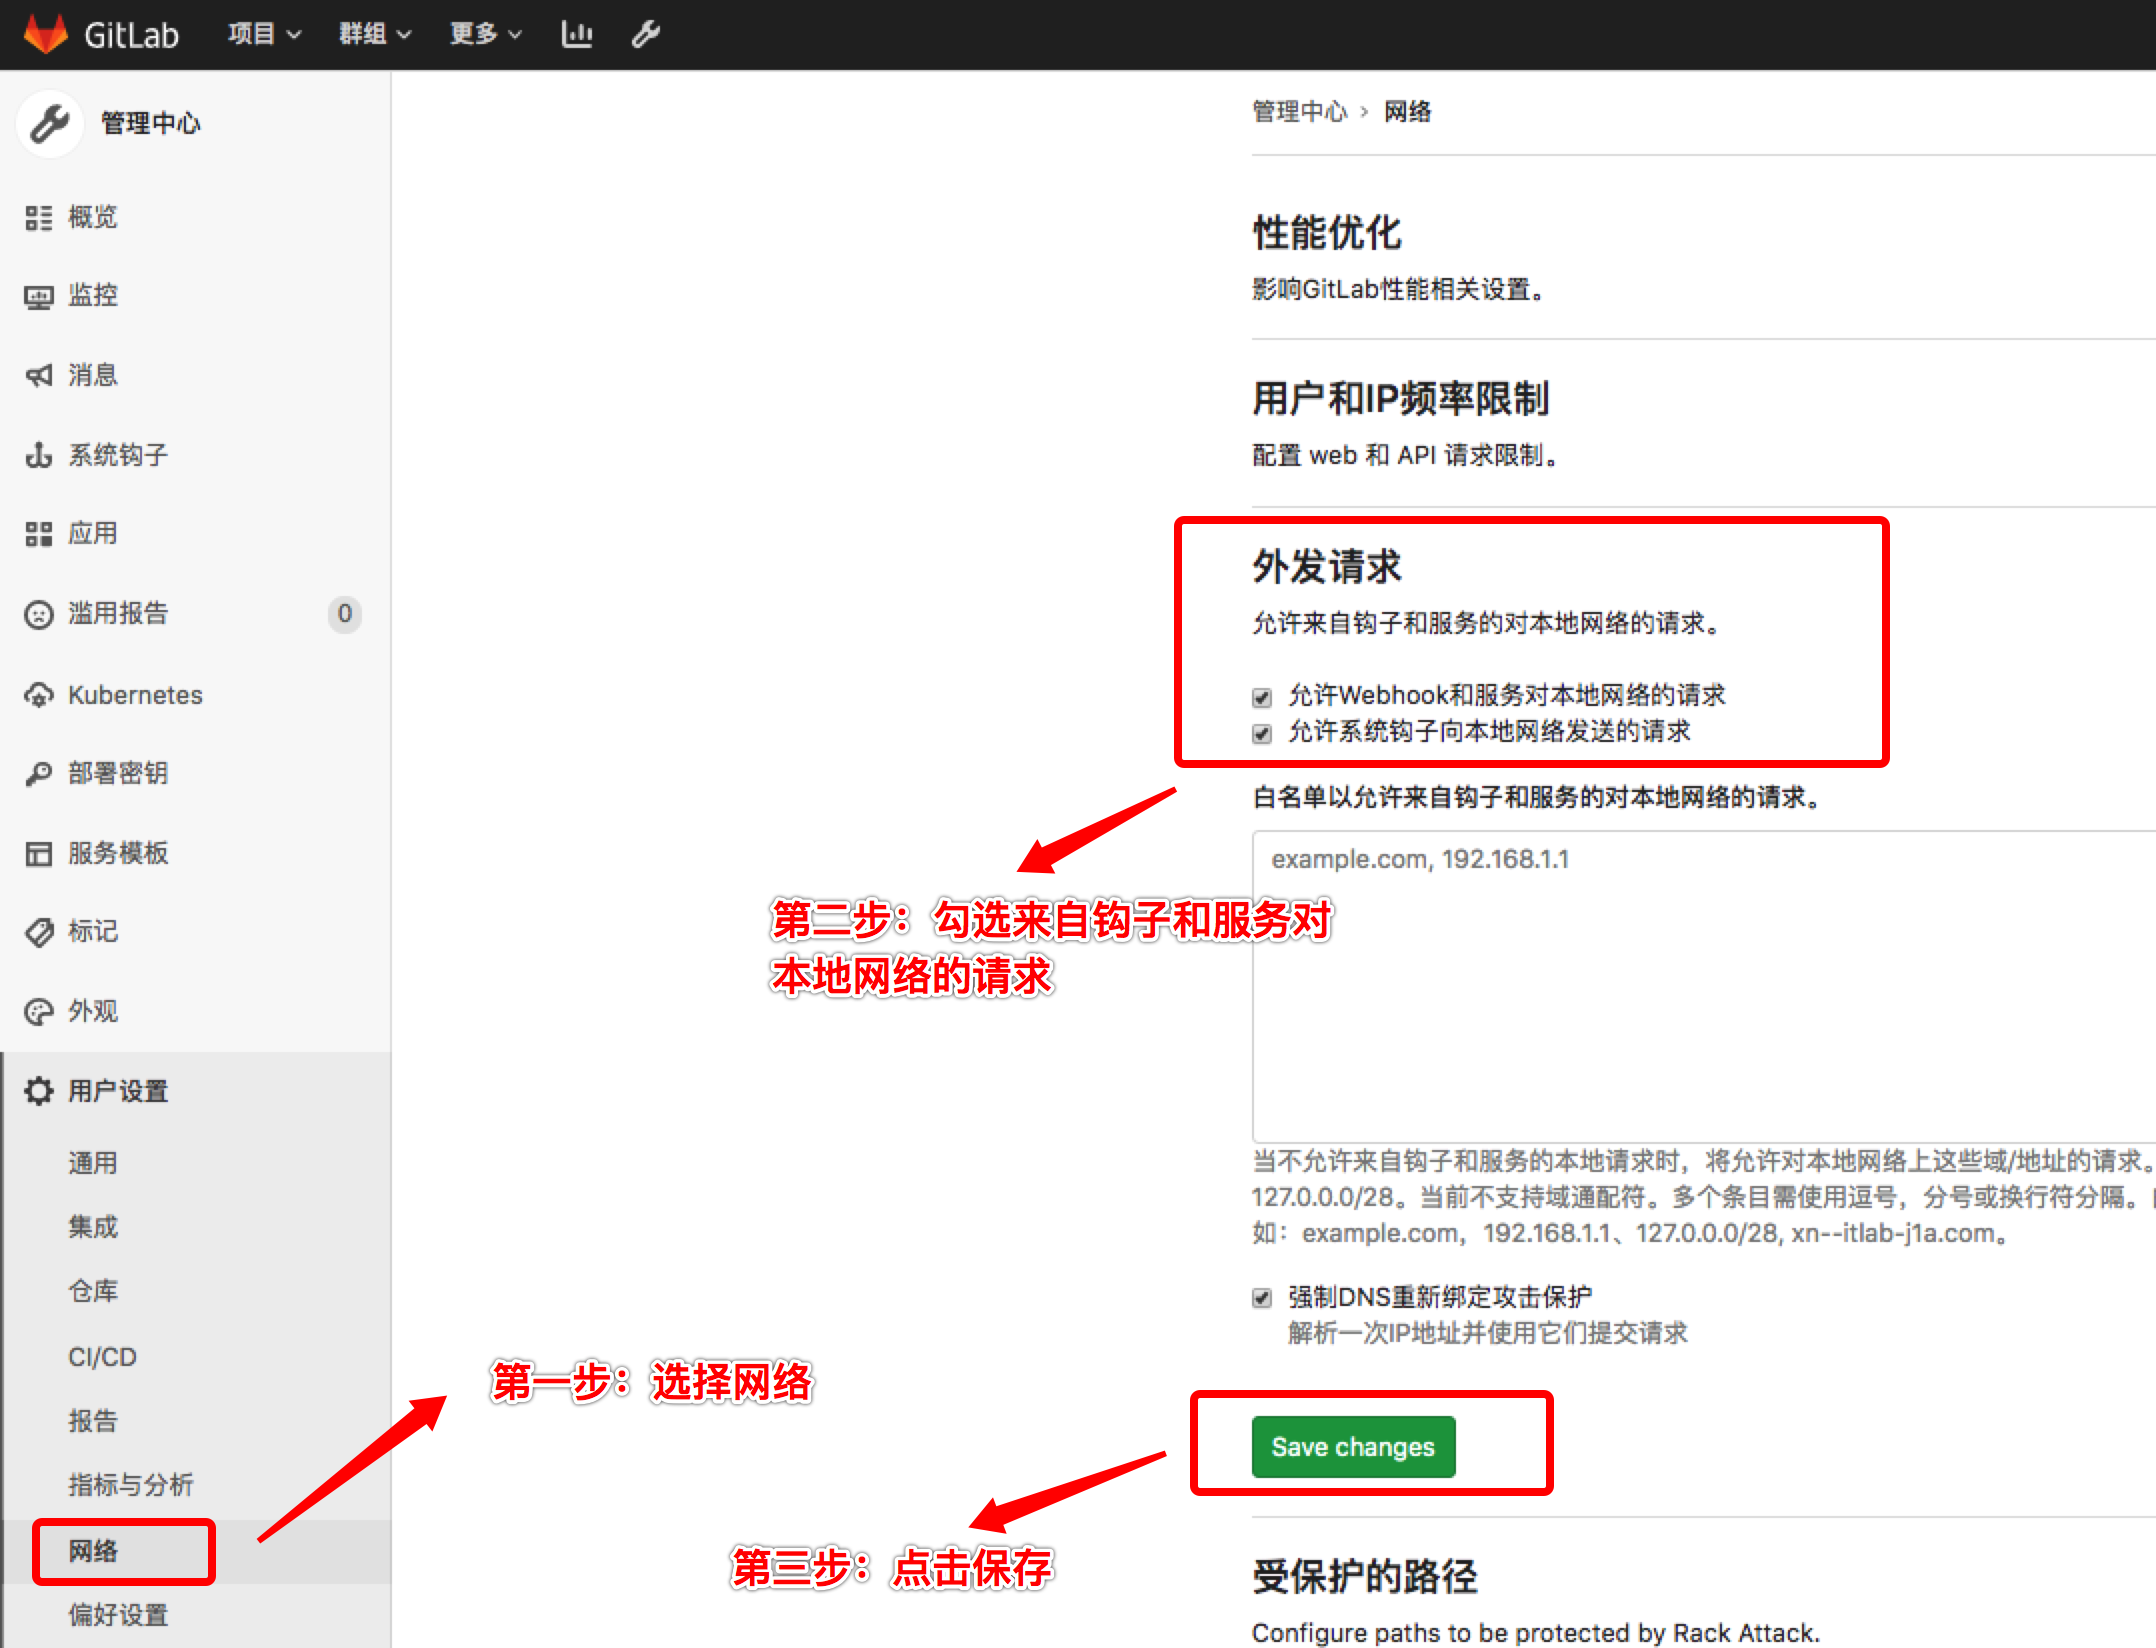
Task: Click the wrench admin icon in navbar
Action: tap(646, 34)
